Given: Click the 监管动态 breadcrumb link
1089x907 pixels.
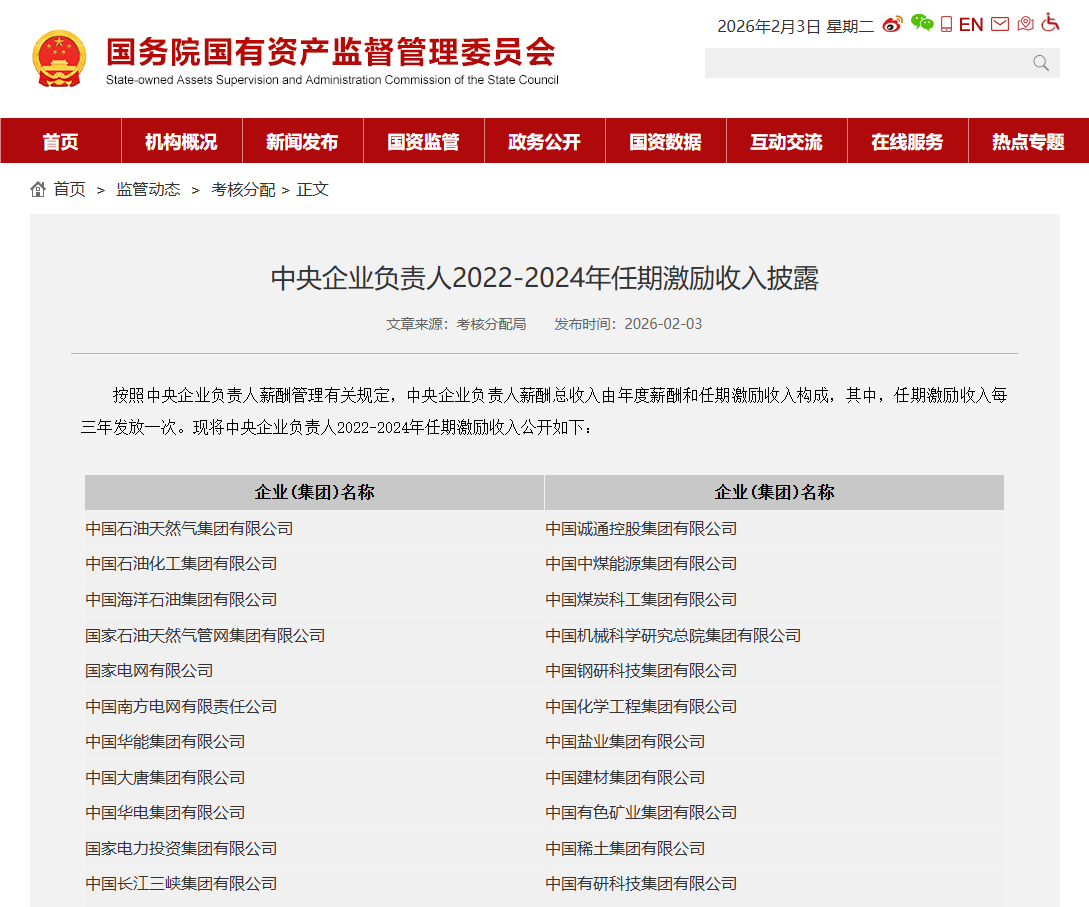Looking at the screenshot, I should point(148,189).
